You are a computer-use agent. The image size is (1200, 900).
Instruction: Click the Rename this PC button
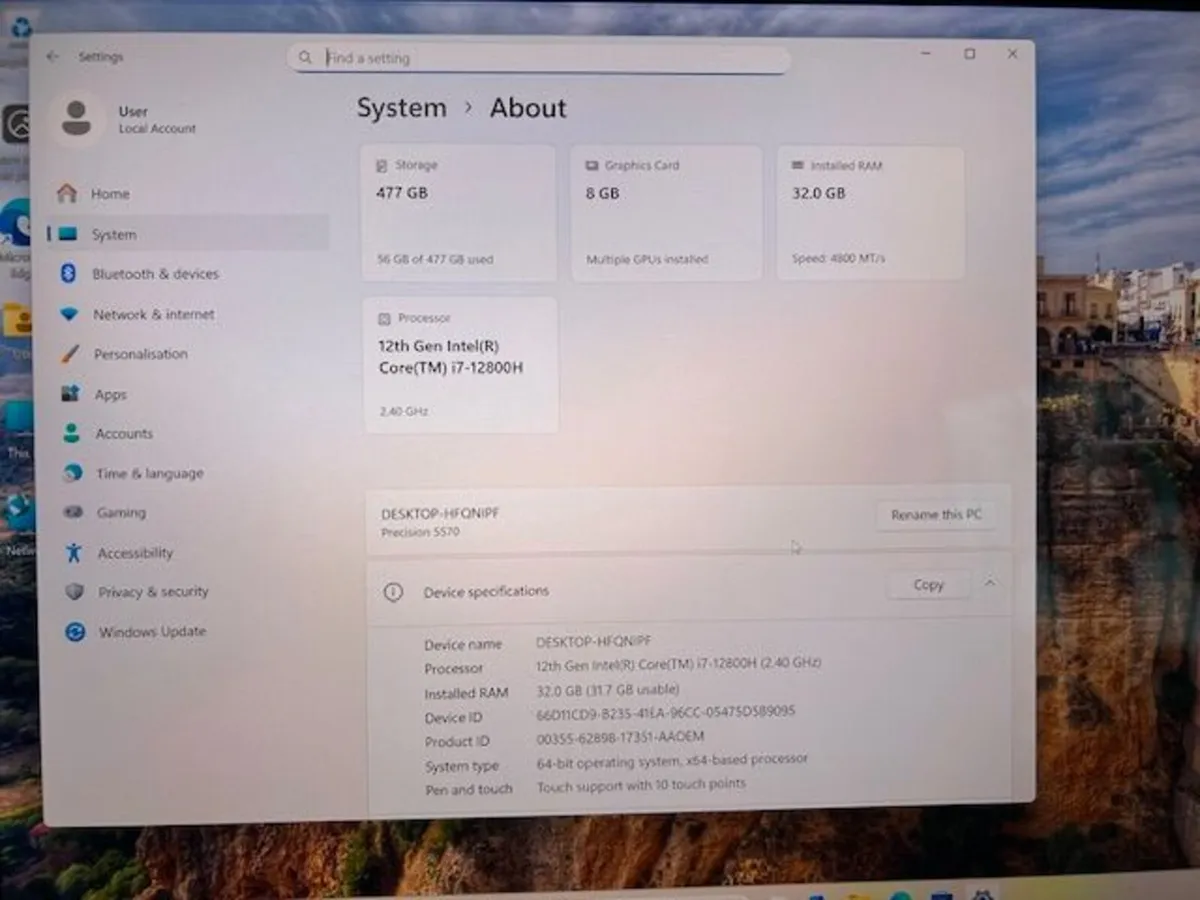point(936,514)
